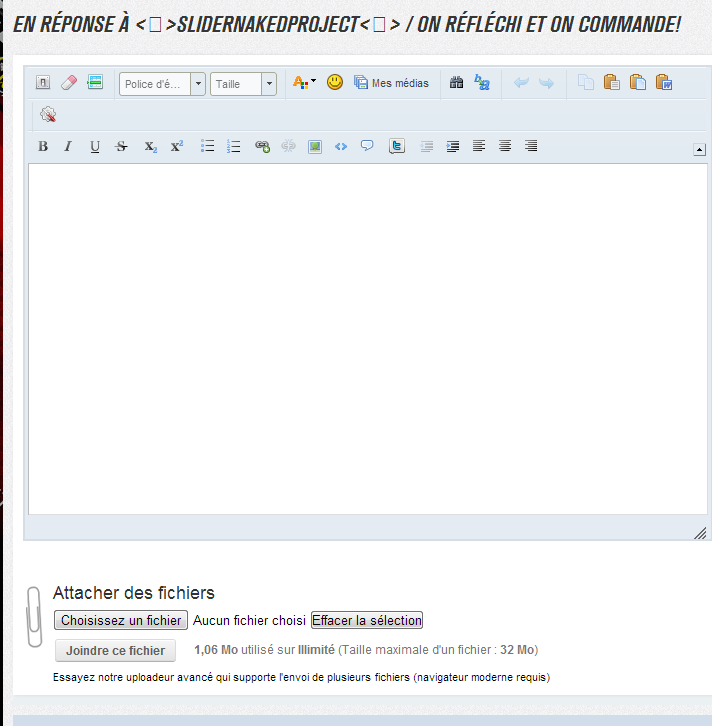Screen dimensions: 712x726
Task: Open the text color picker
Action: pyautogui.click(x=302, y=83)
